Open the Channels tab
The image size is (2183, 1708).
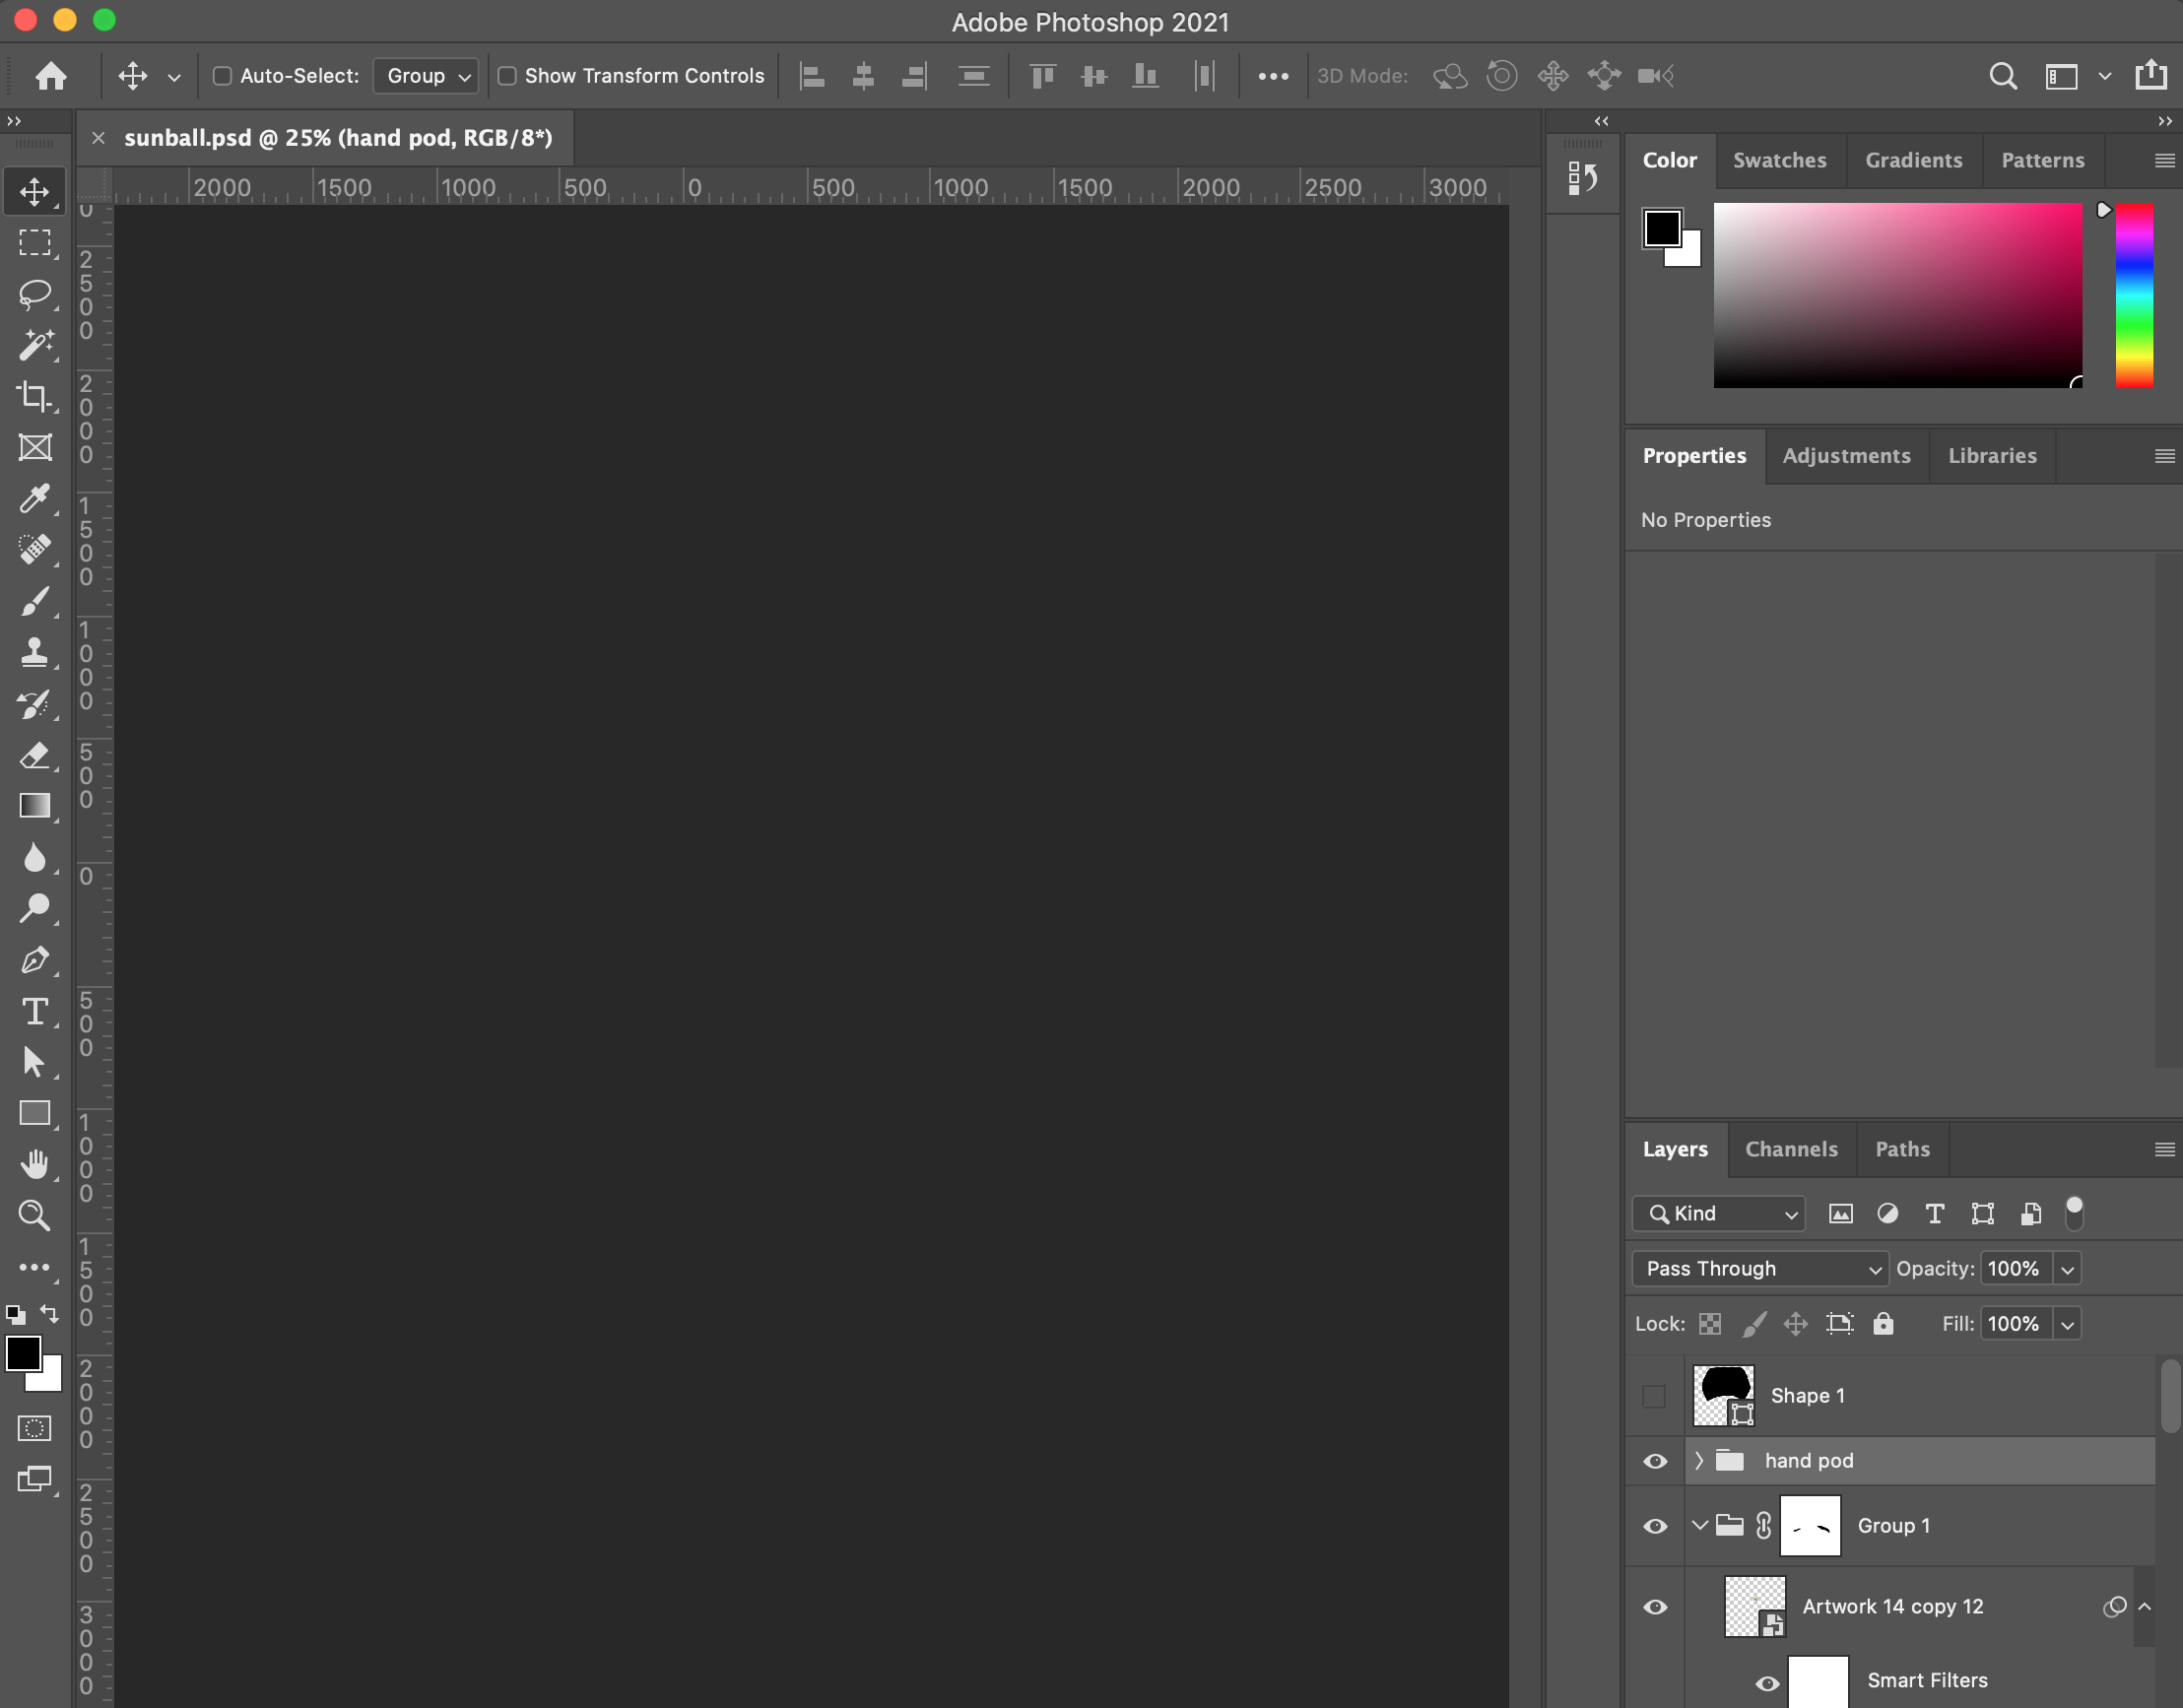click(x=1791, y=1149)
